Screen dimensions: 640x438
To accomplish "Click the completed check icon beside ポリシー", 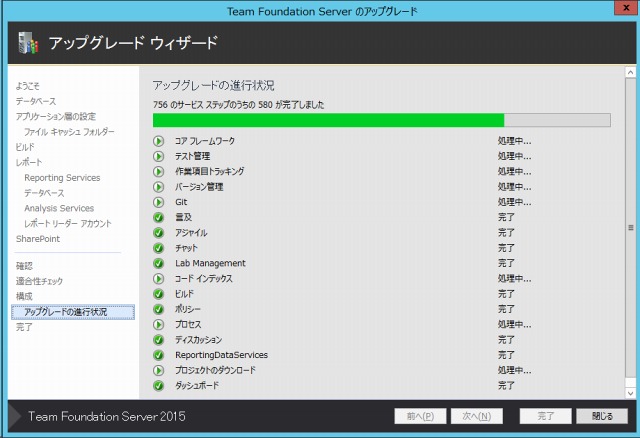I will click(x=158, y=309).
